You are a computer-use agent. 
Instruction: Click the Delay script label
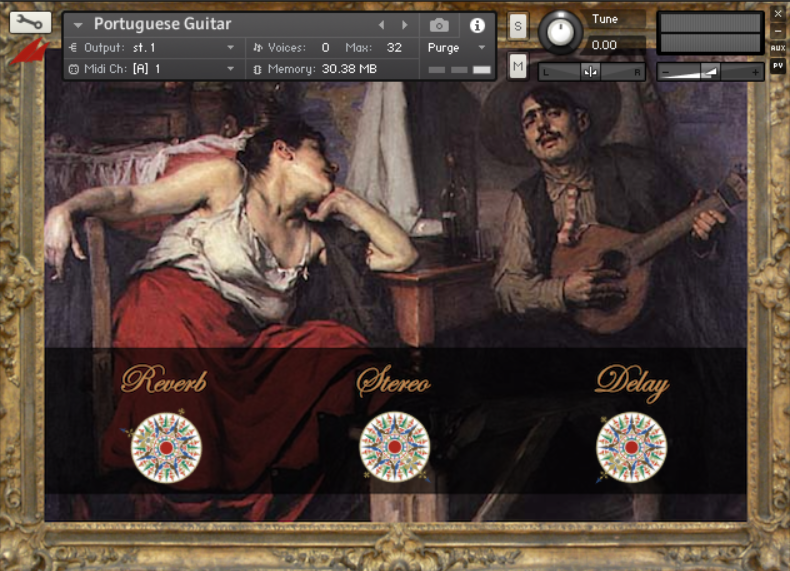[x=632, y=384]
